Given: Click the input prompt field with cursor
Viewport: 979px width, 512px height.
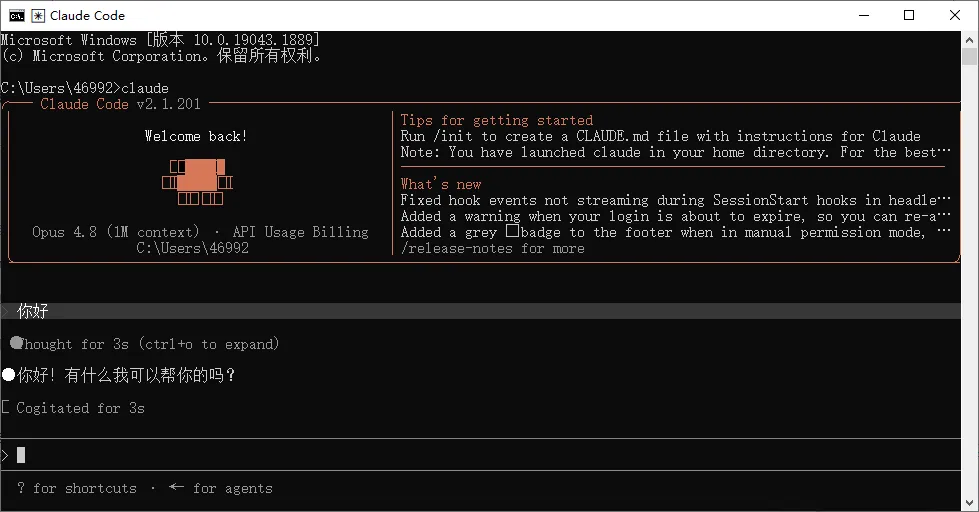Looking at the screenshot, I should [481, 455].
